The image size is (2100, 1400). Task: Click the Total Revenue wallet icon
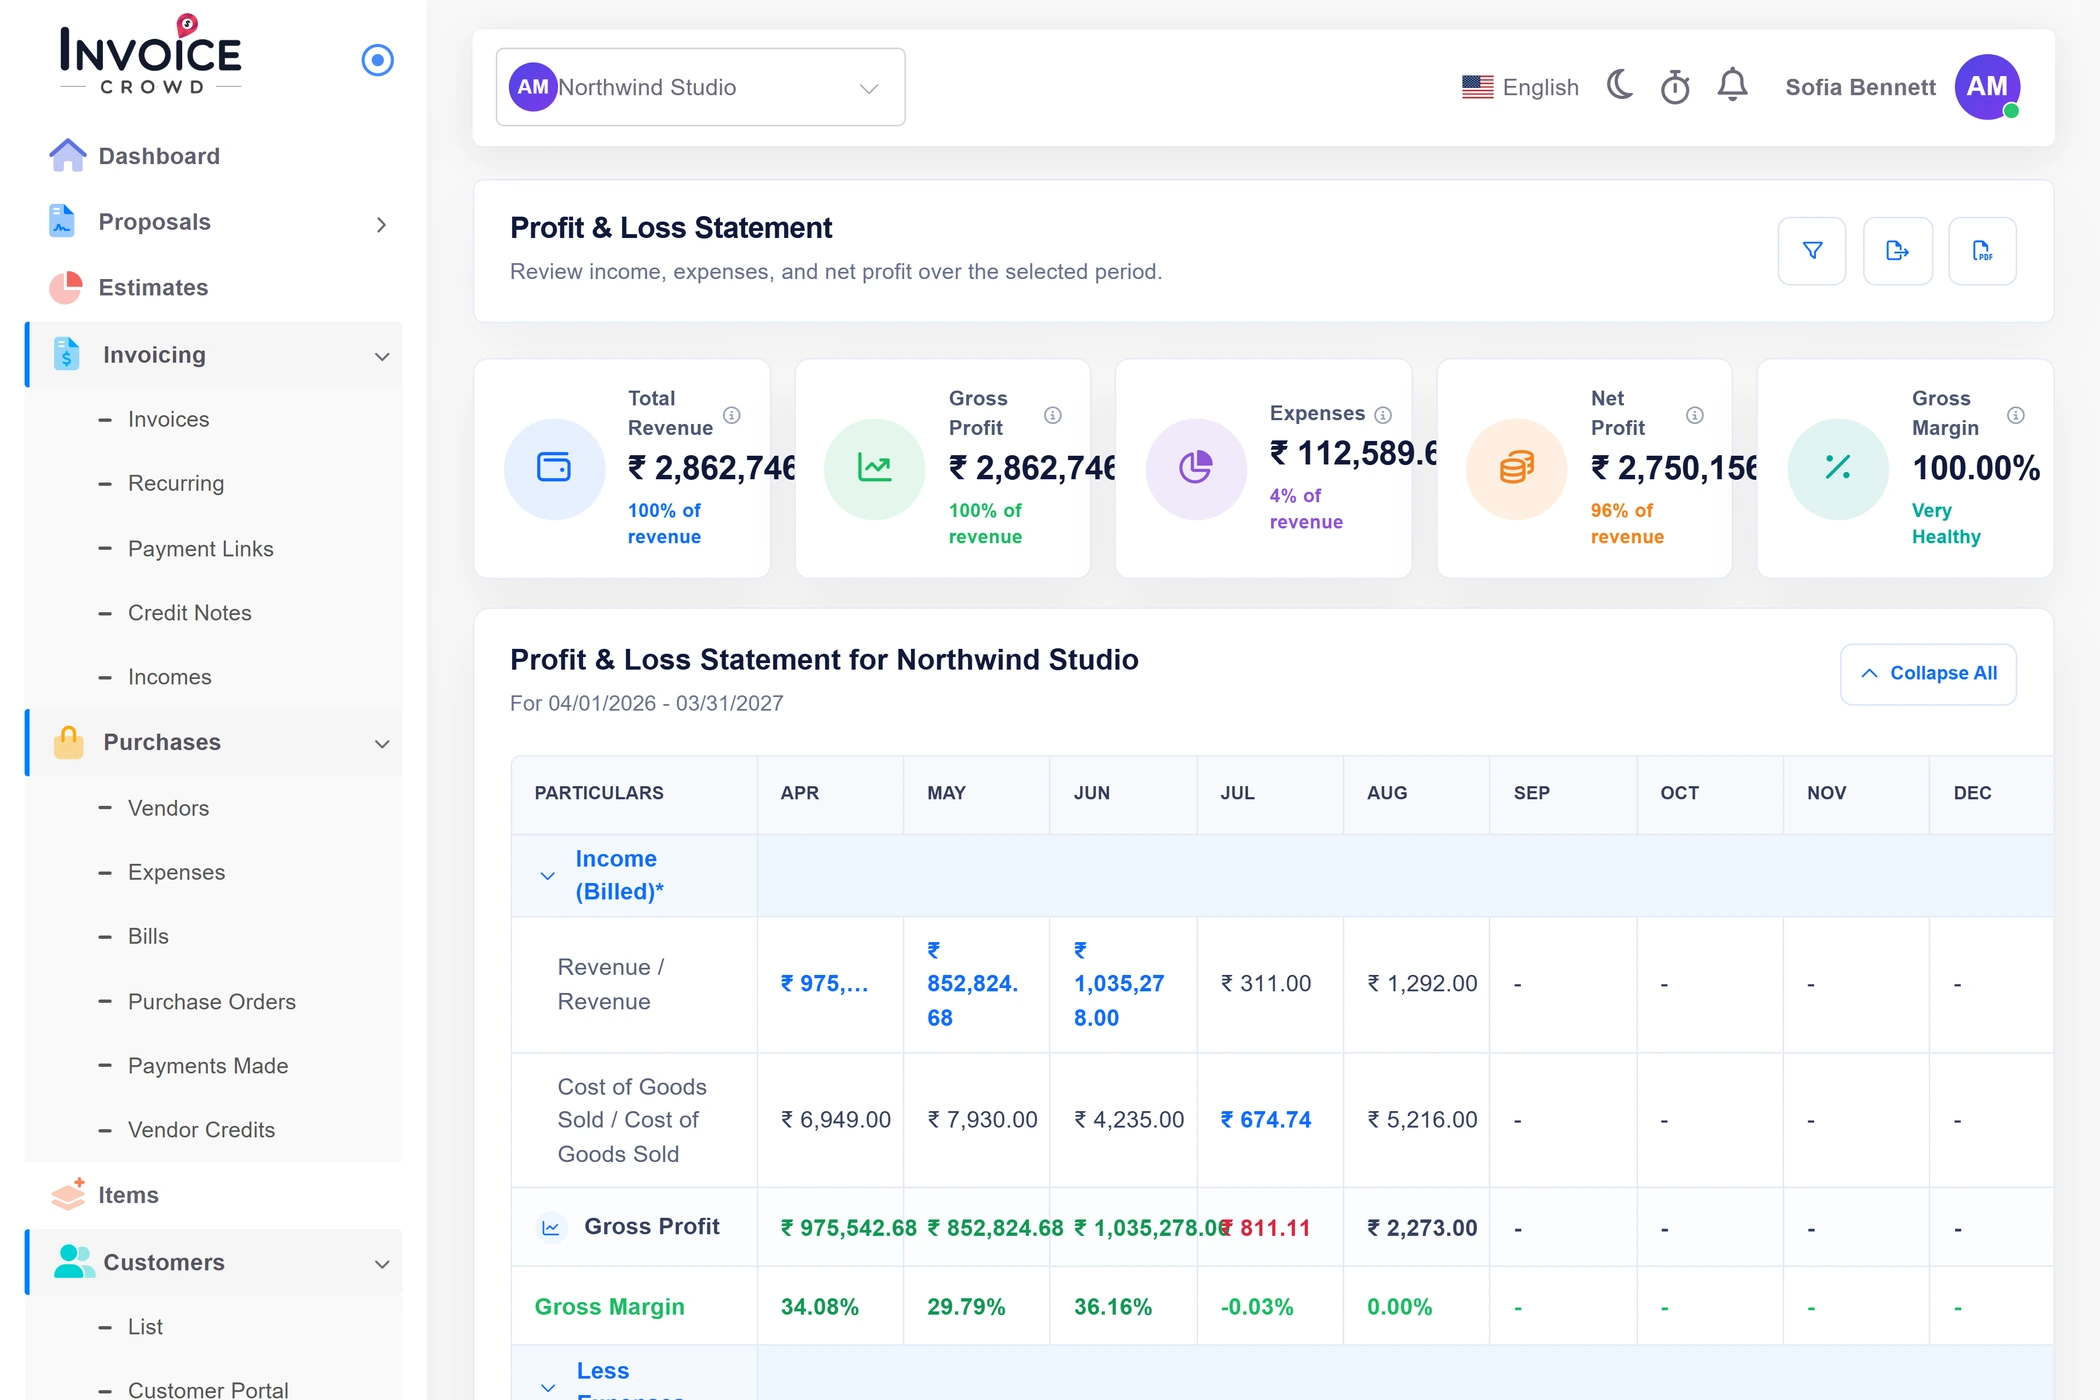(554, 468)
